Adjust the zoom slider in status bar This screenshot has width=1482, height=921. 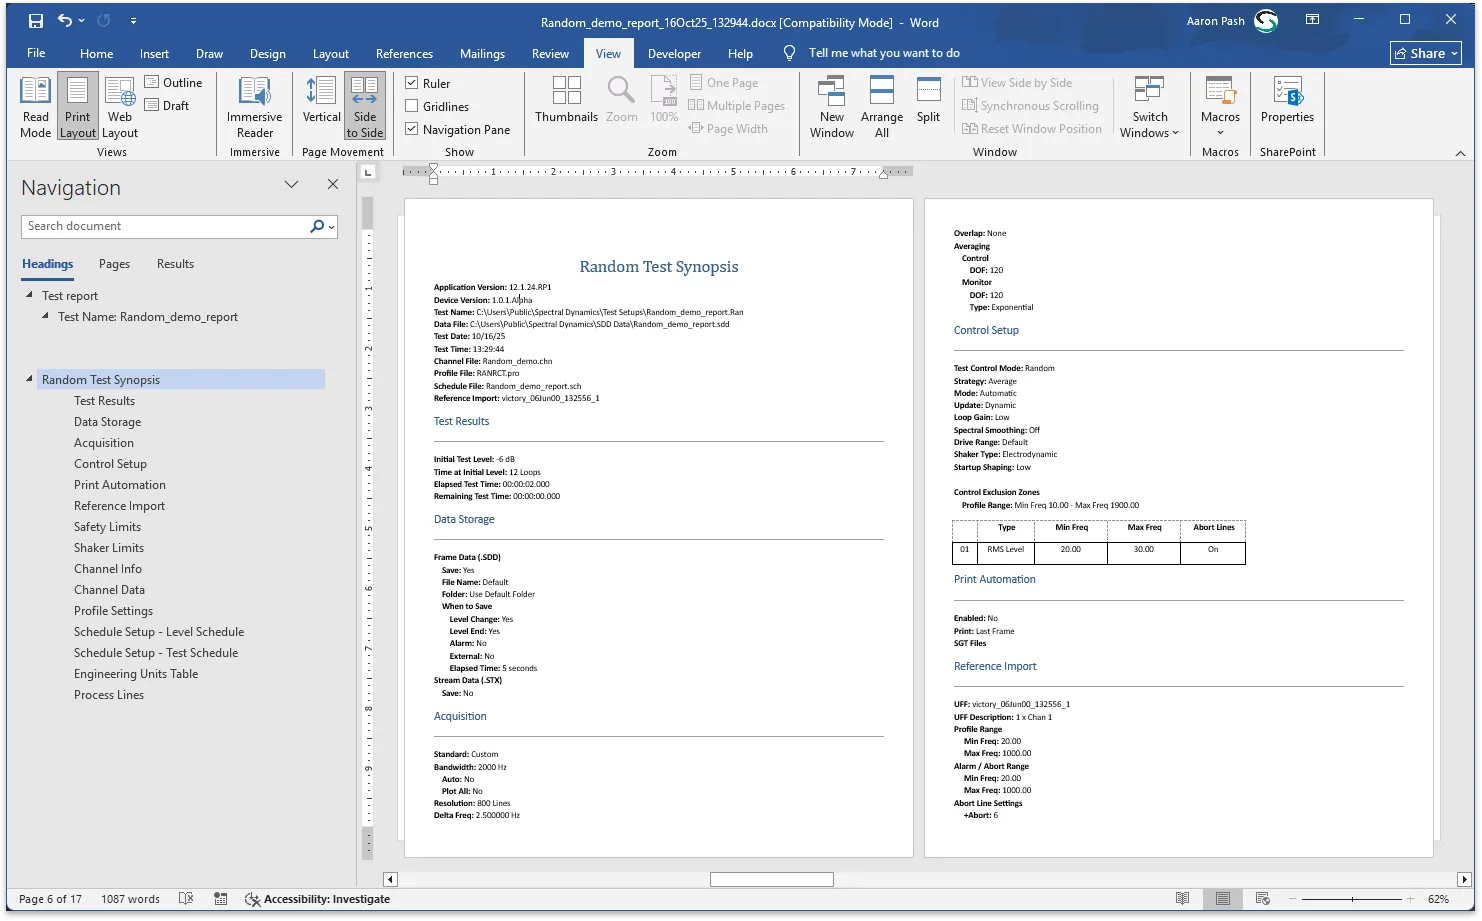(x=1354, y=899)
